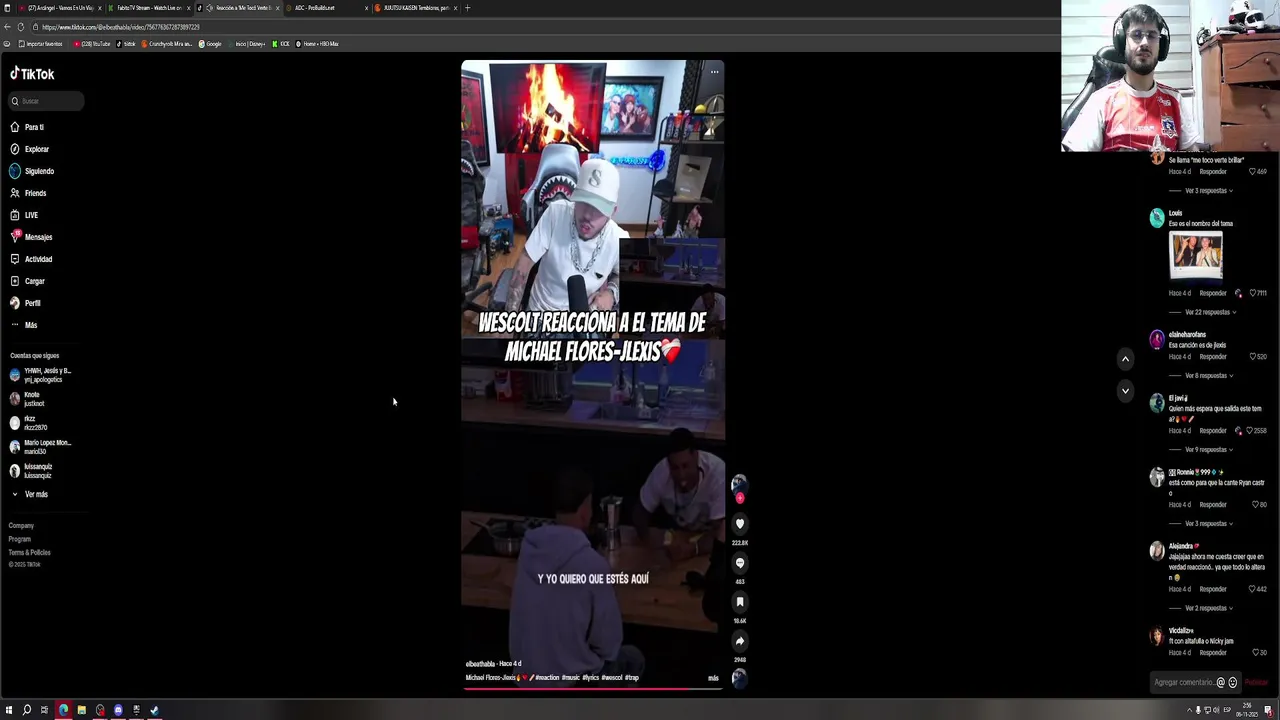The height and width of the screenshot is (720, 1280).
Task: Insert mention with @ icon
Action: tap(1220, 682)
